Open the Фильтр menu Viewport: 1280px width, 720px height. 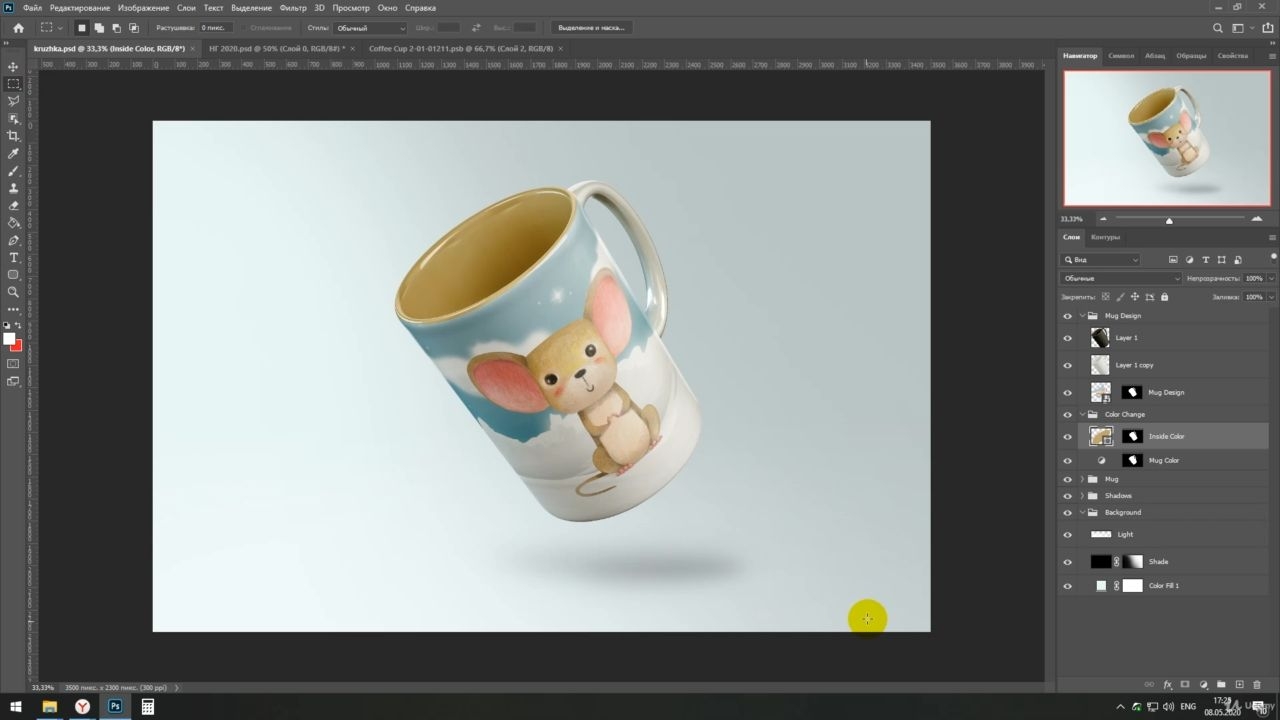293,8
